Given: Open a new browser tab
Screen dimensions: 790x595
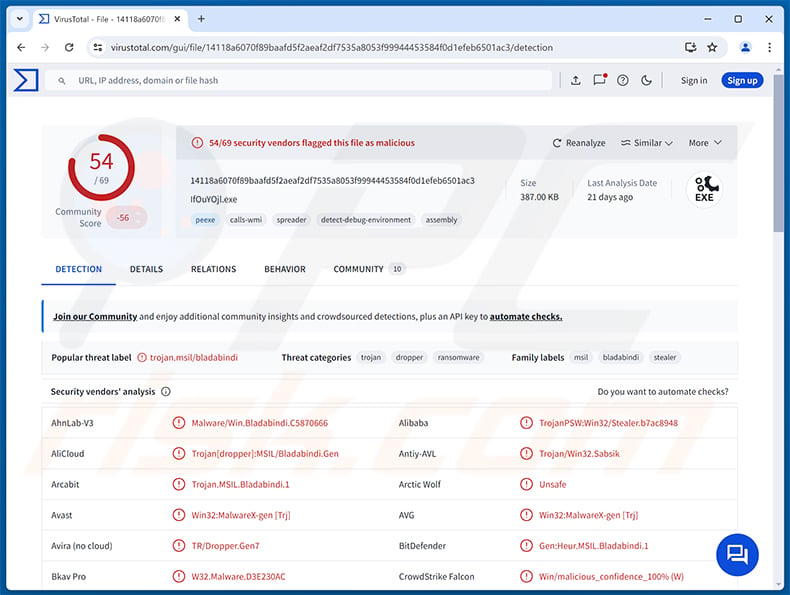Looking at the screenshot, I should 201,19.
